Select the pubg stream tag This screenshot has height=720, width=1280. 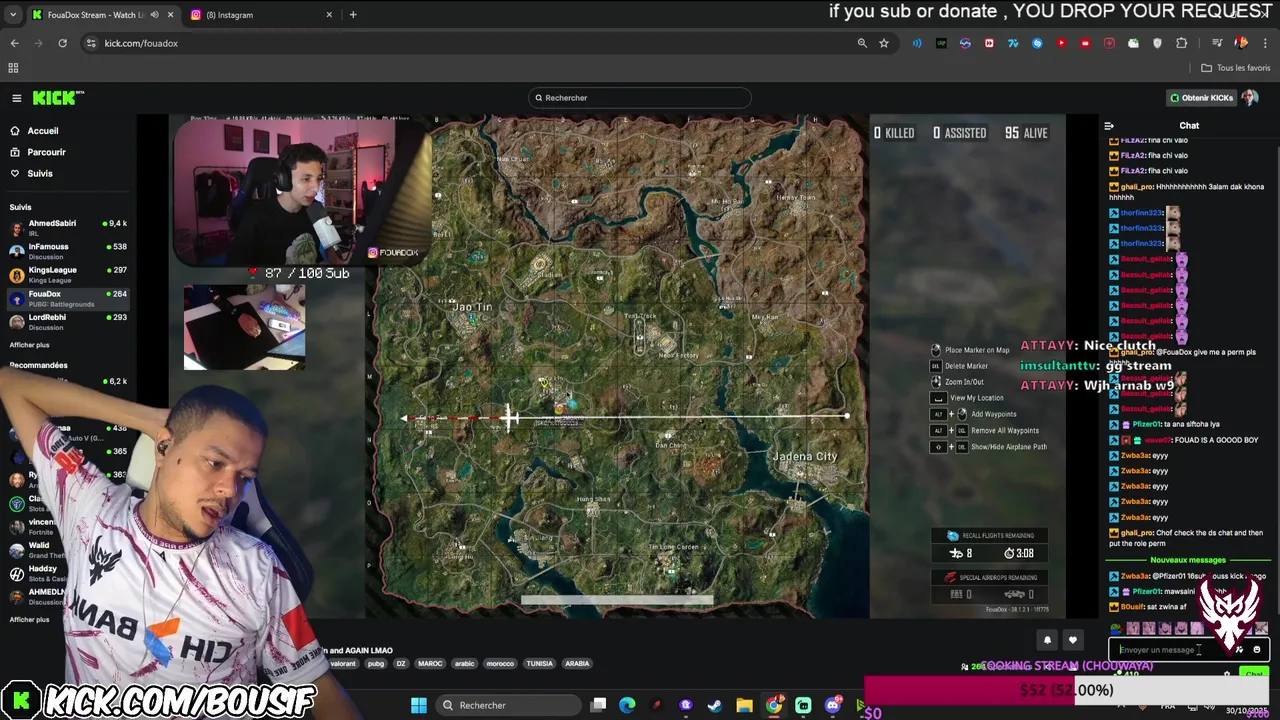[x=376, y=664]
